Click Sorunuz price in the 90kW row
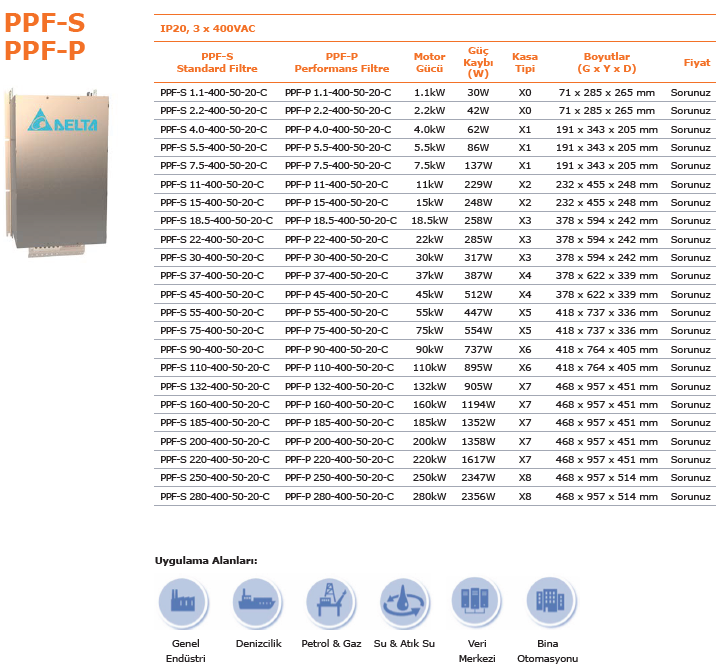The height and width of the screenshot is (670, 724). [690, 349]
